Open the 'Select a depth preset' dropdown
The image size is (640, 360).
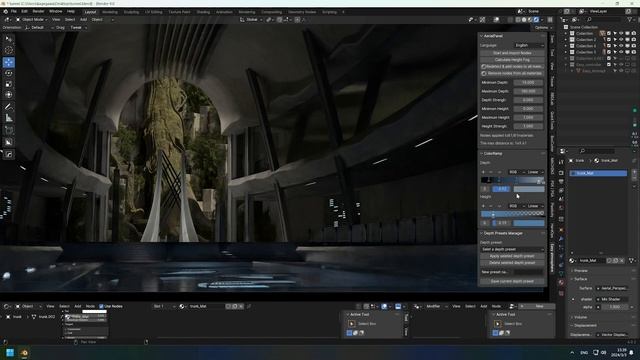512,249
